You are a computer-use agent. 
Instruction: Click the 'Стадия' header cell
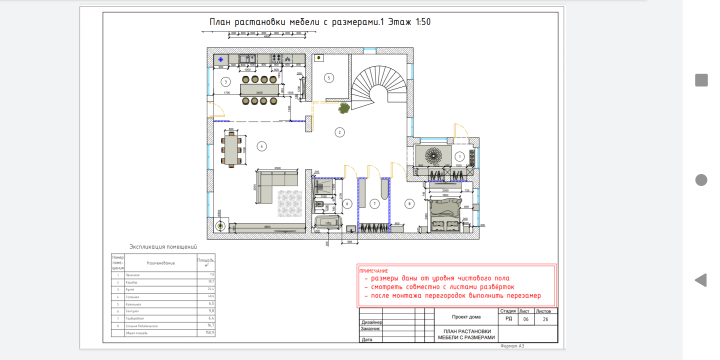pyautogui.click(x=508, y=311)
